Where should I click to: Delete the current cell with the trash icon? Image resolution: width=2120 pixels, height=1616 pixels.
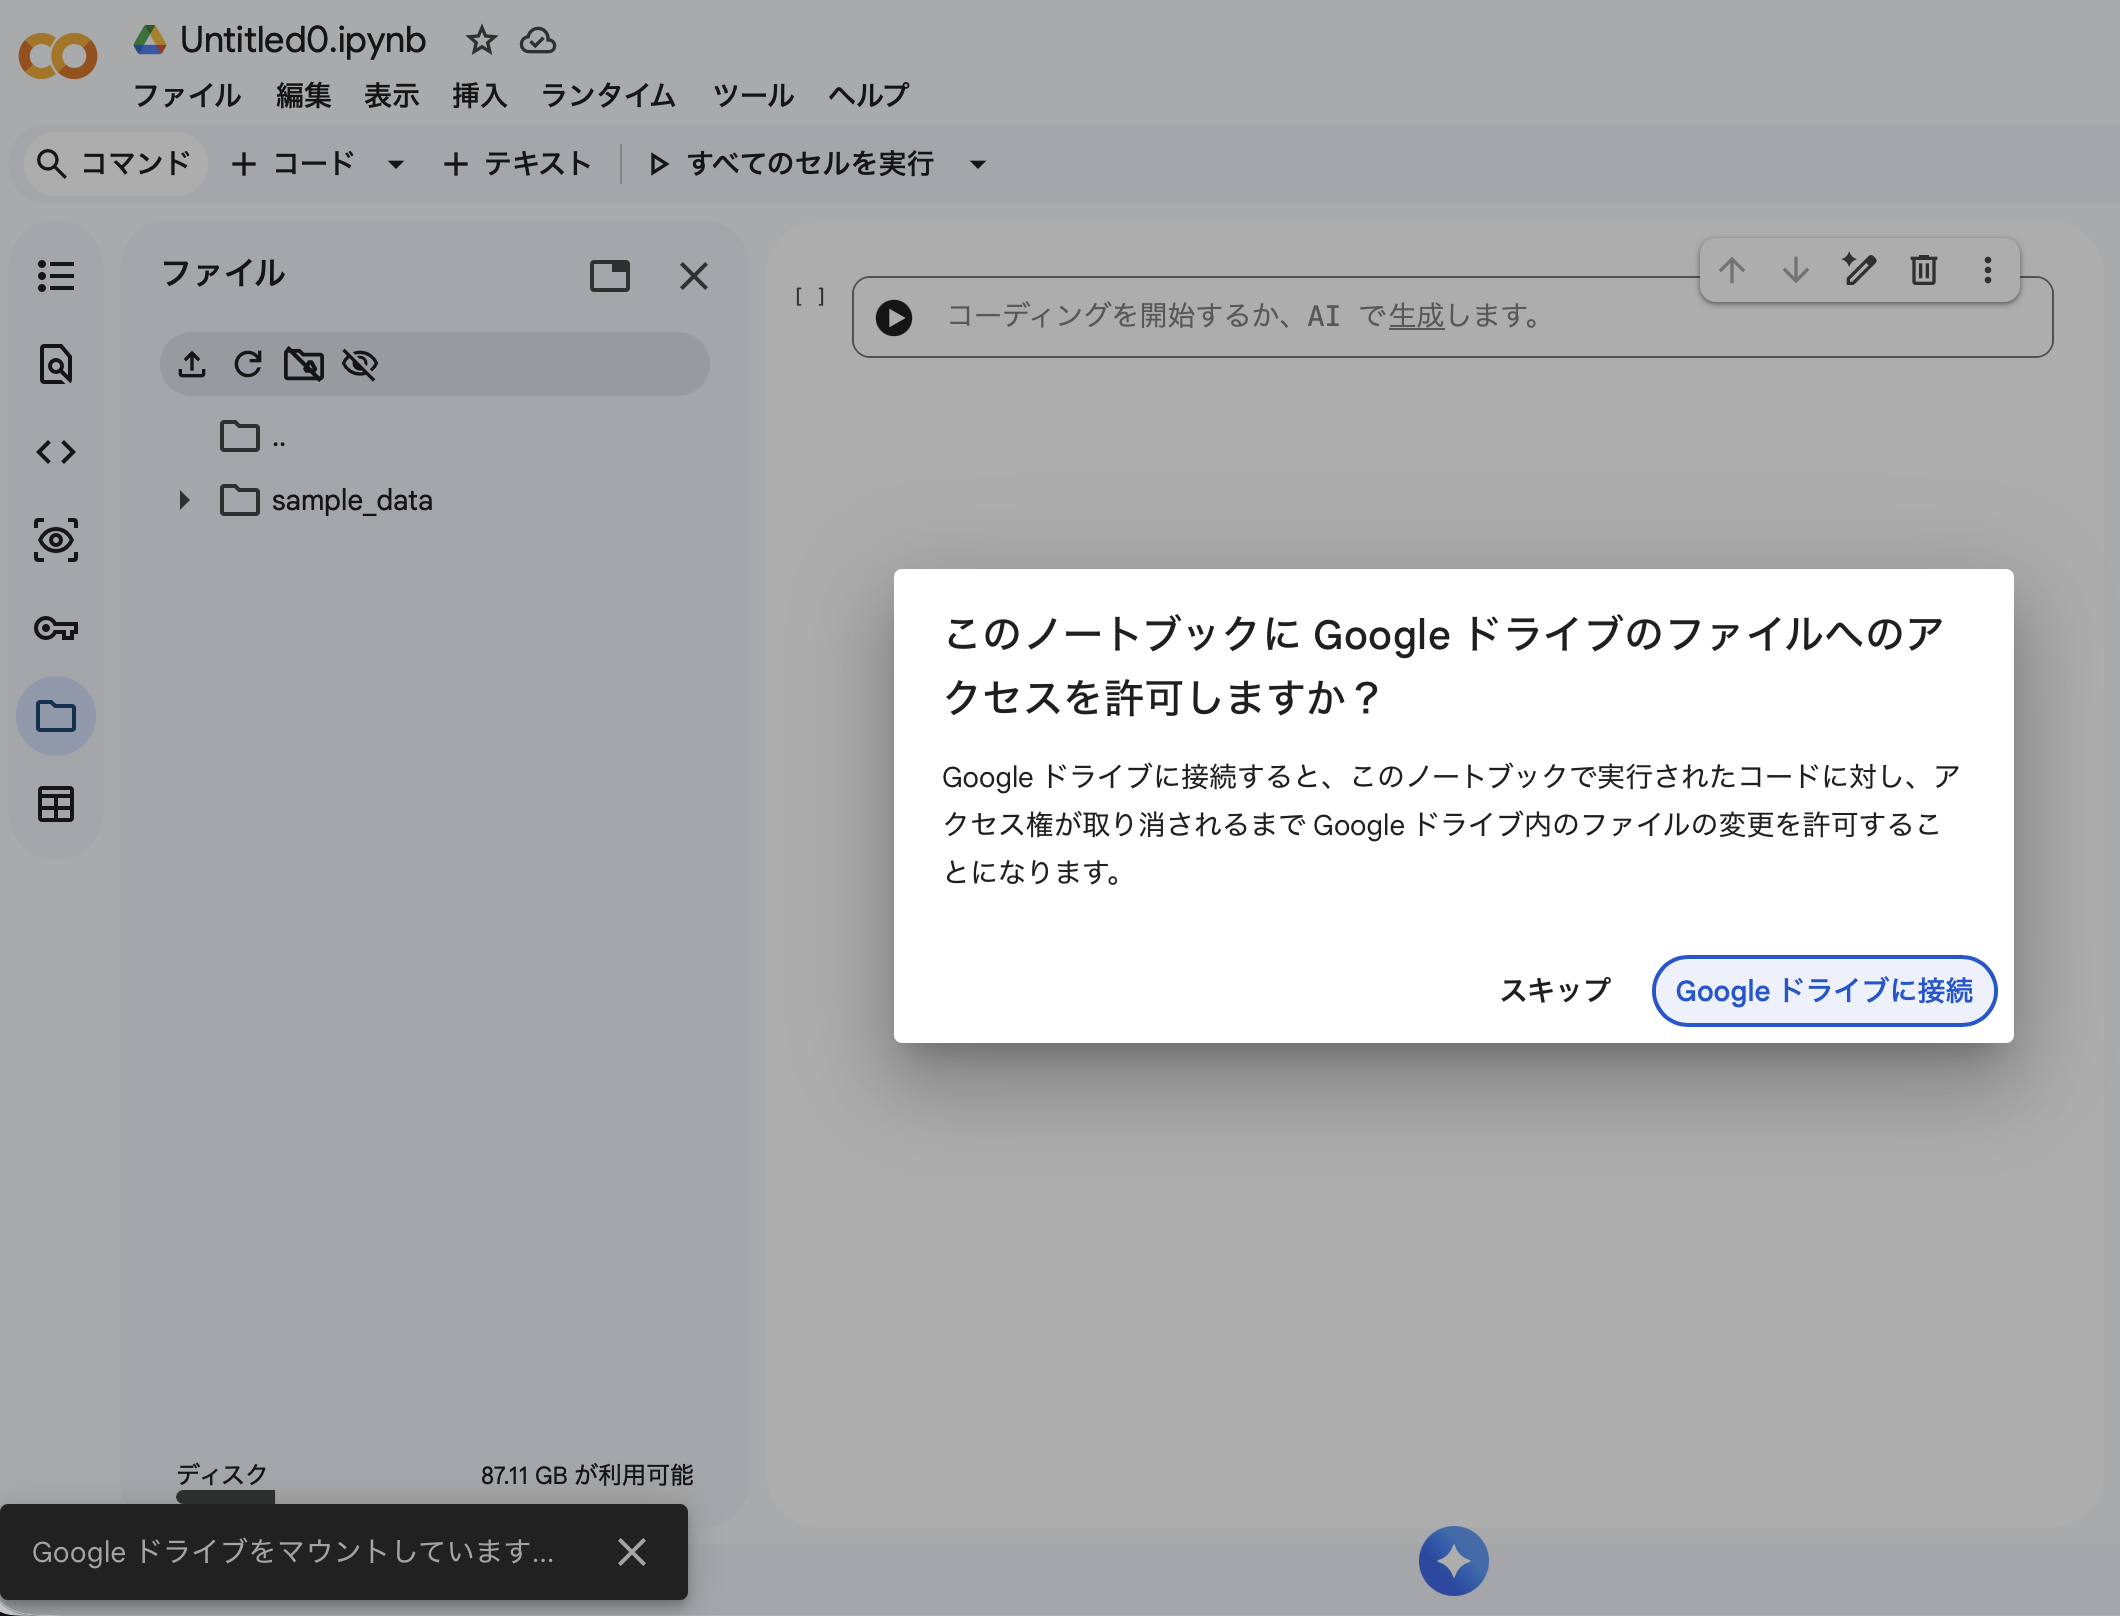(1922, 270)
